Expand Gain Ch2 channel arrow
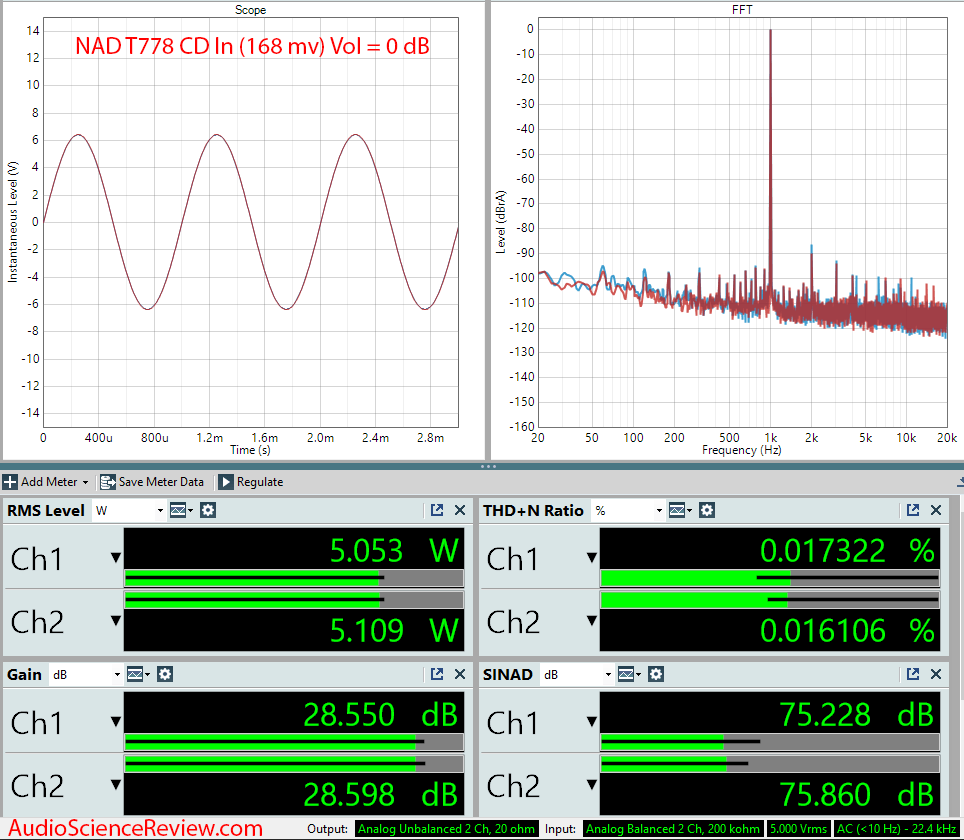 [116, 785]
